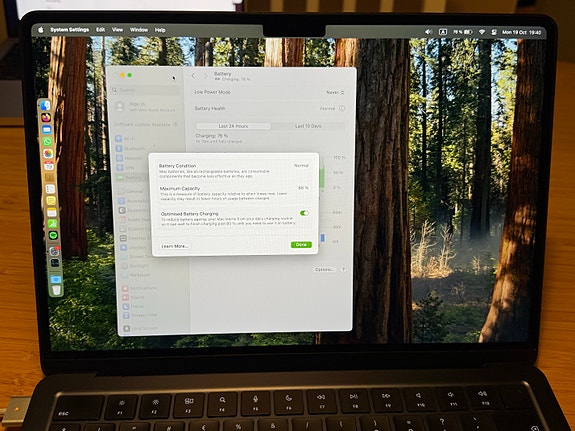Open WhatsApp from the Dock
The height and width of the screenshot is (431, 575).
pyautogui.click(x=47, y=141)
